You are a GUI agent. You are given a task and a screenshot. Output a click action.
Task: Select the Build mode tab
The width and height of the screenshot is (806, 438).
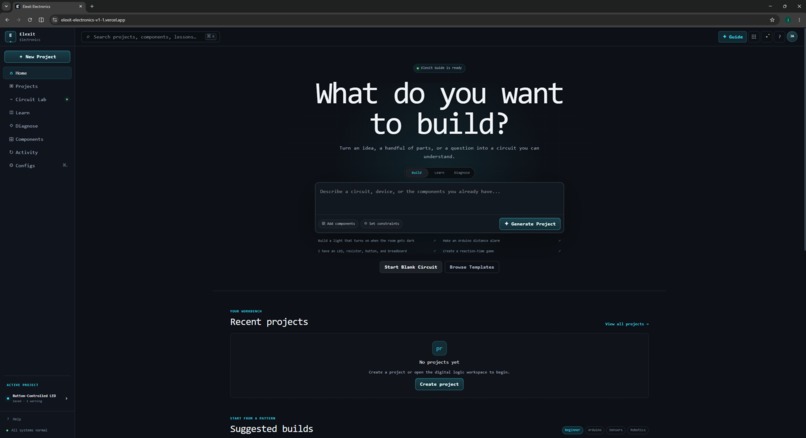[x=416, y=173]
